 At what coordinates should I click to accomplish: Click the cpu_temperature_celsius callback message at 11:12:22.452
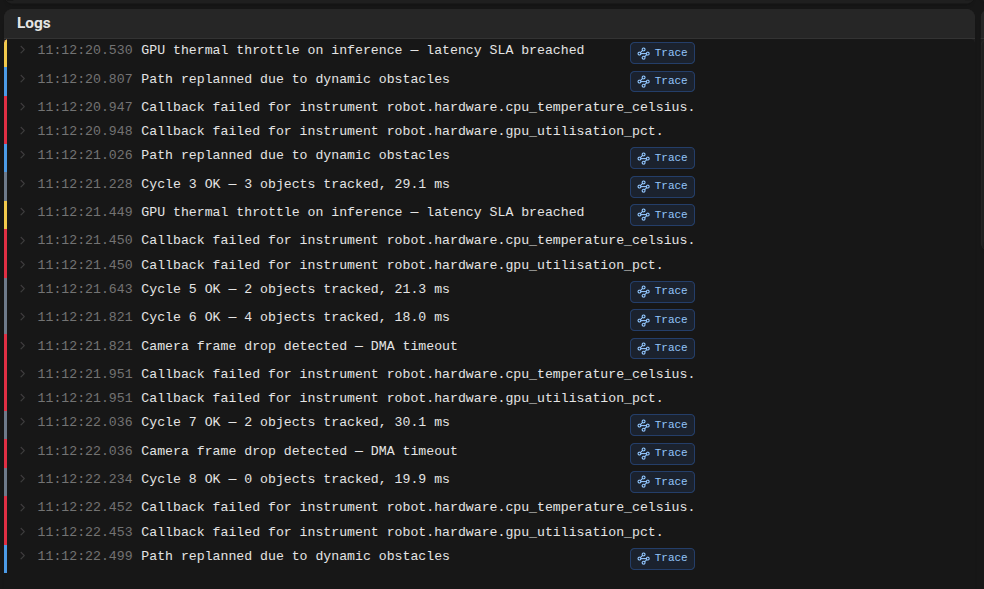click(x=418, y=507)
